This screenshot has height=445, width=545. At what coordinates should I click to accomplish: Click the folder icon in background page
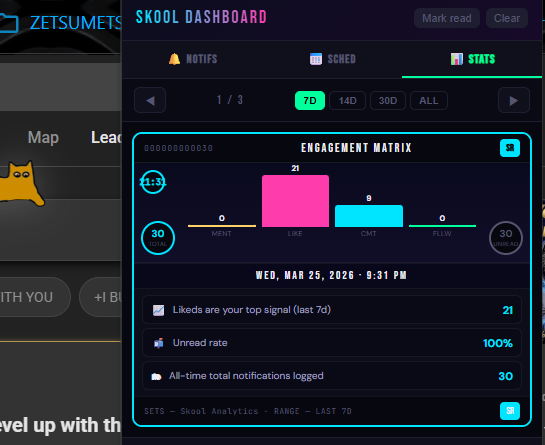coord(9,23)
